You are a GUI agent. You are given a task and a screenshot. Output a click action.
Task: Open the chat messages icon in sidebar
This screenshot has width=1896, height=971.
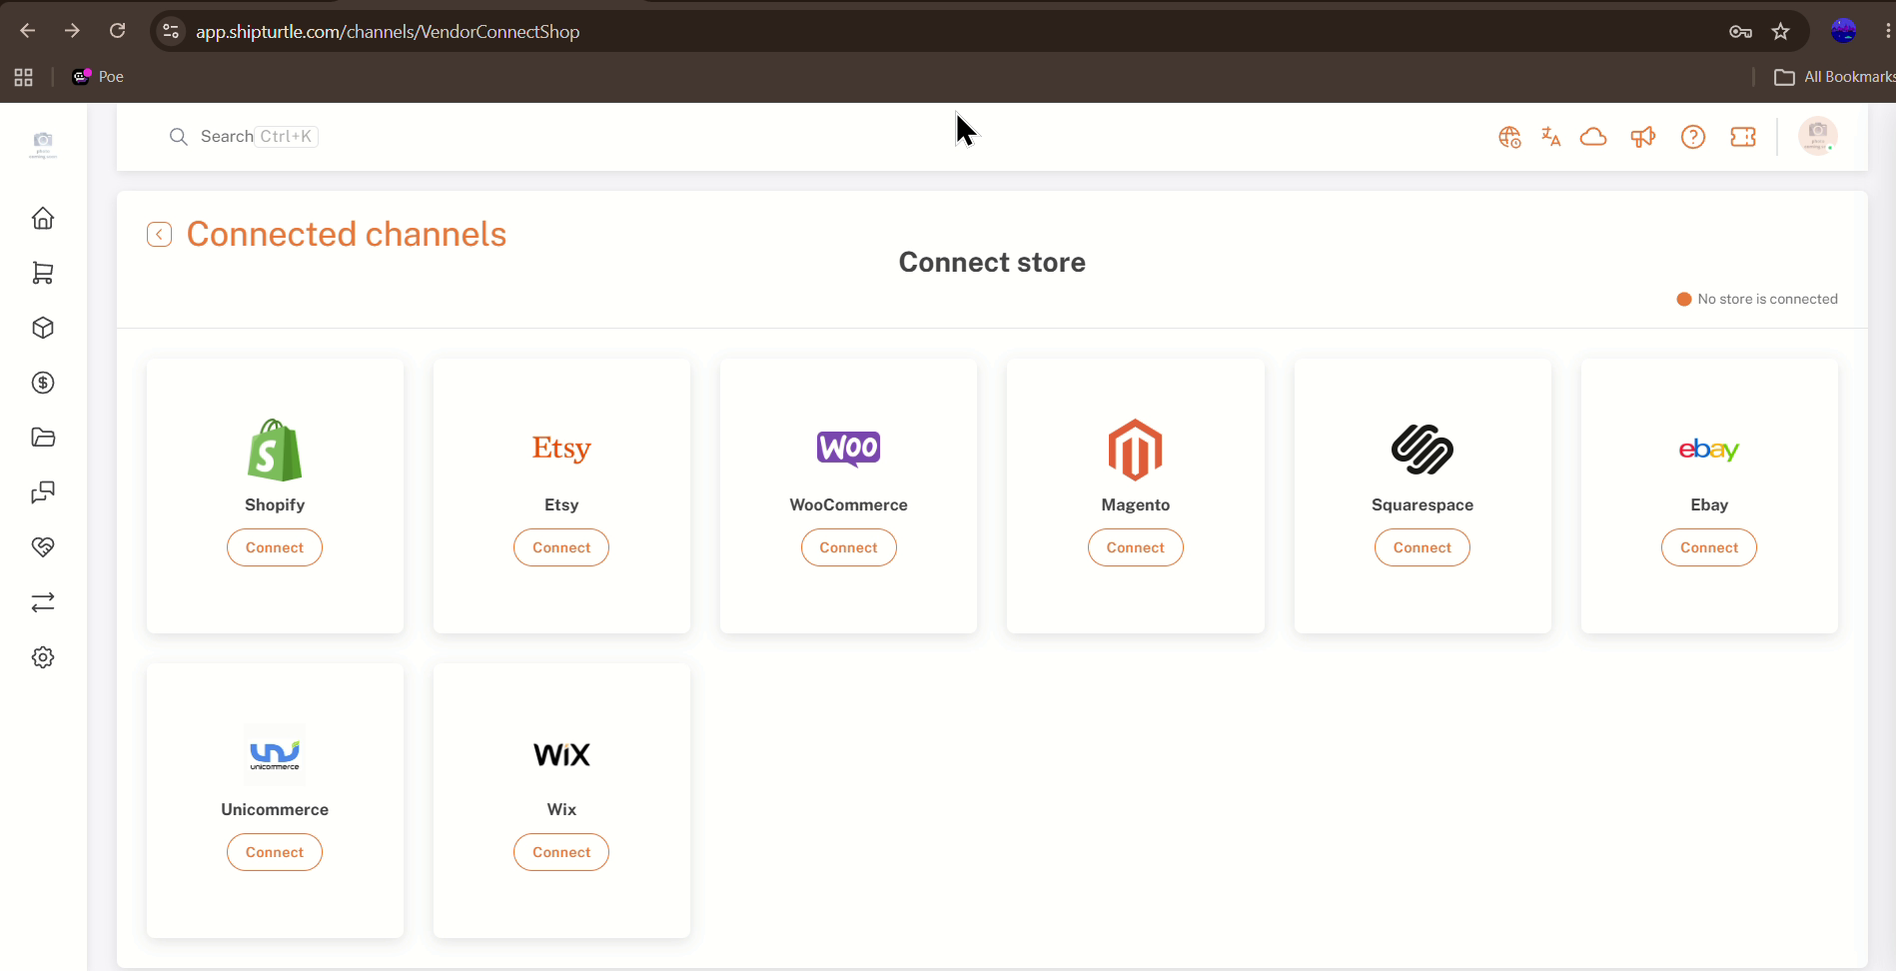[x=43, y=492]
